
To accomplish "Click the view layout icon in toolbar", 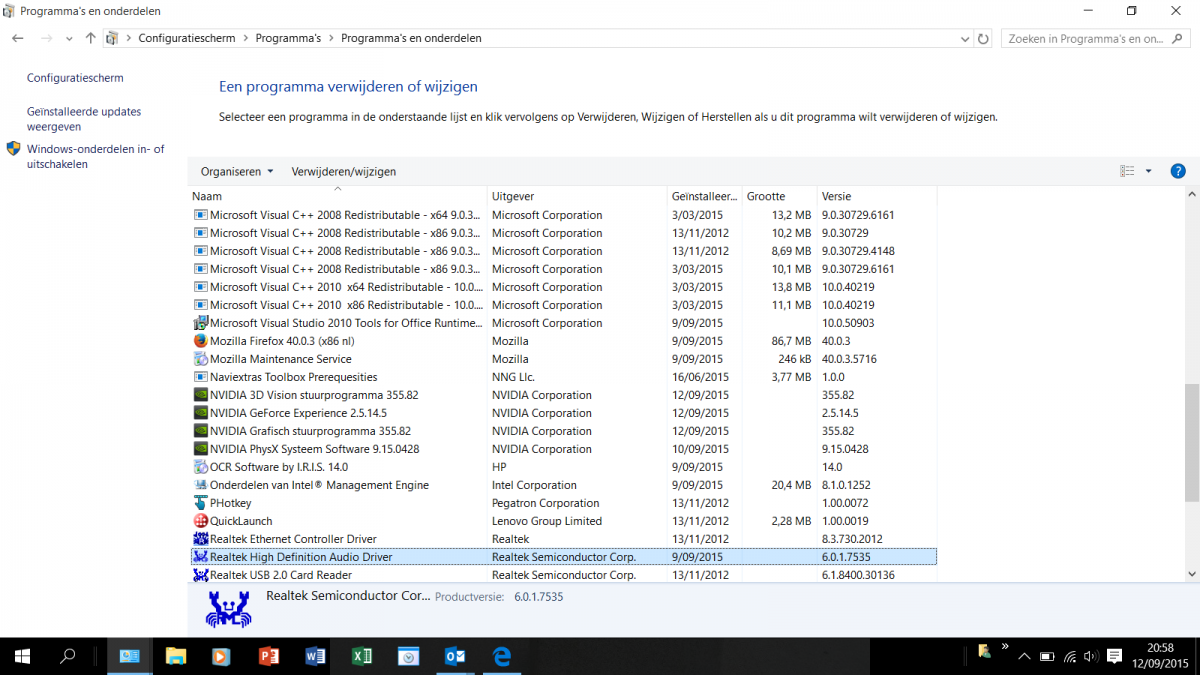I will tap(1128, 171).
